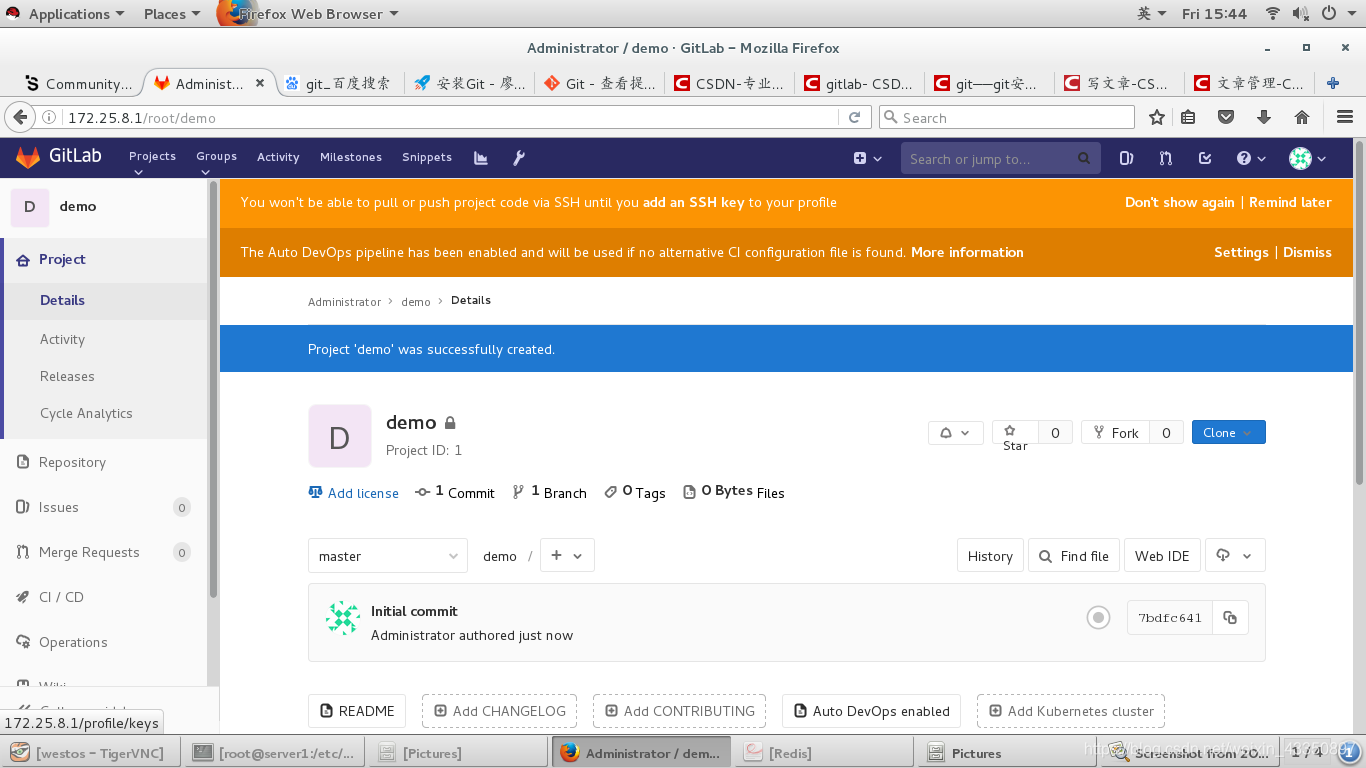Open the blue Clone dropdown
1366x768 pixels.
(1228, 432)
